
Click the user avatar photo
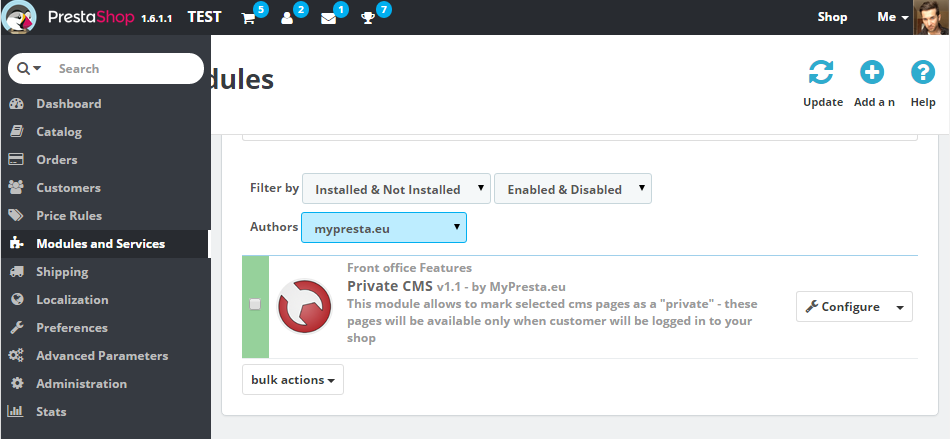(x=931, y=17)
